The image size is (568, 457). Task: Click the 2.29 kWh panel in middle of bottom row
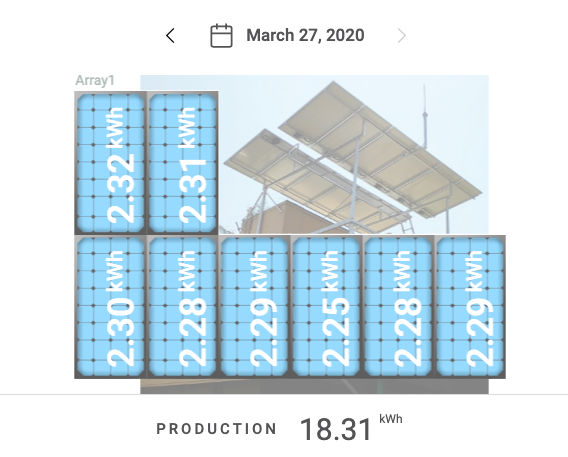point(254,307)
